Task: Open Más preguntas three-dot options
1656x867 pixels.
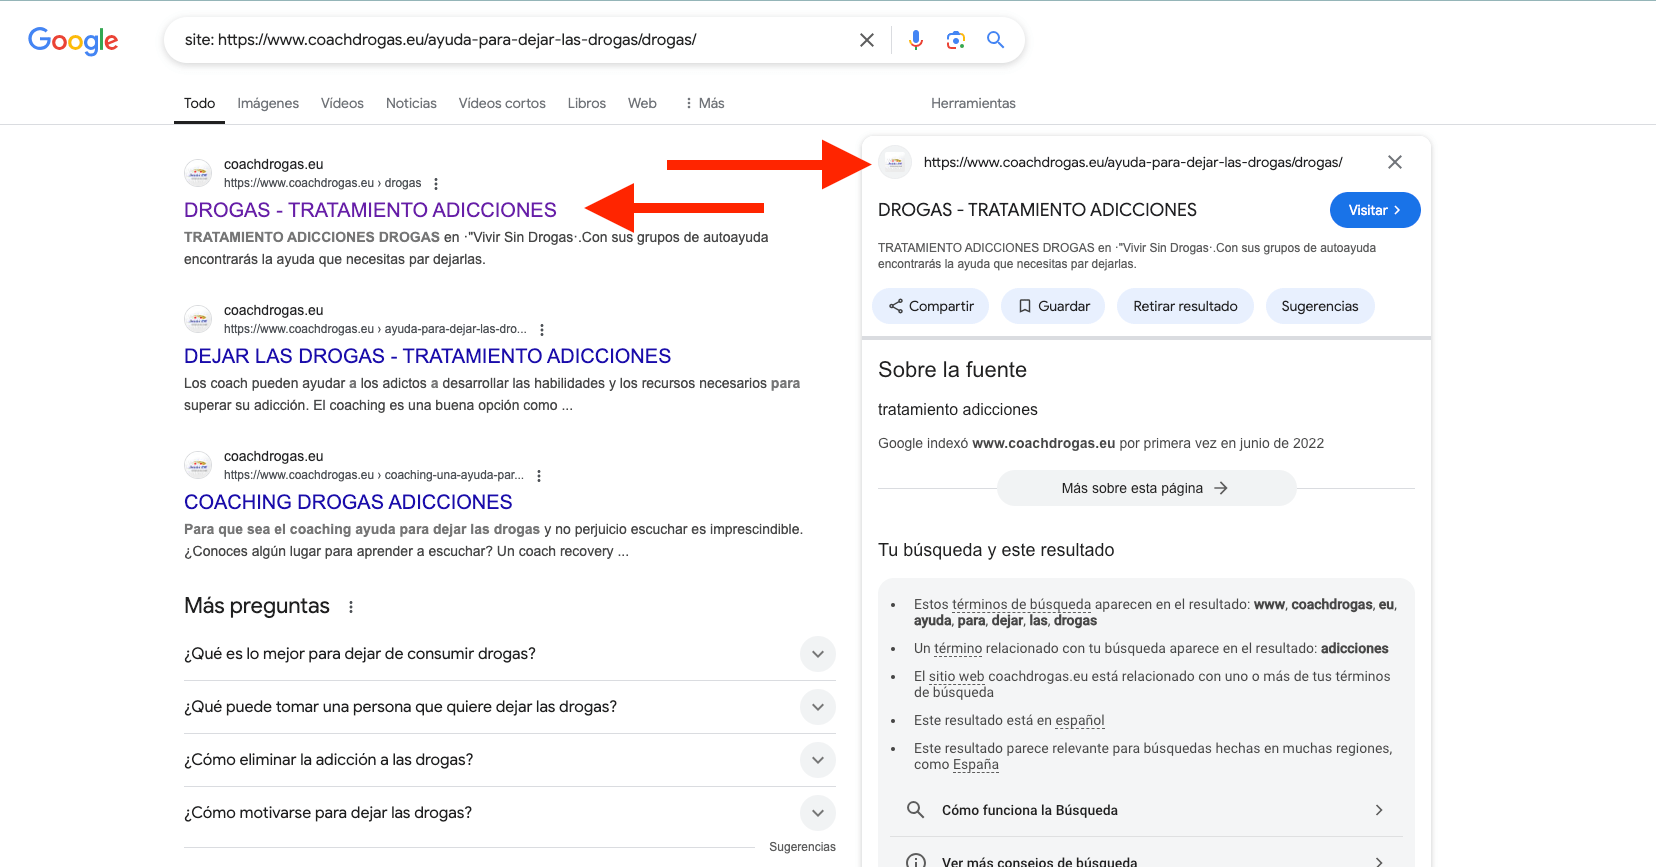Action: pos(351,607)
